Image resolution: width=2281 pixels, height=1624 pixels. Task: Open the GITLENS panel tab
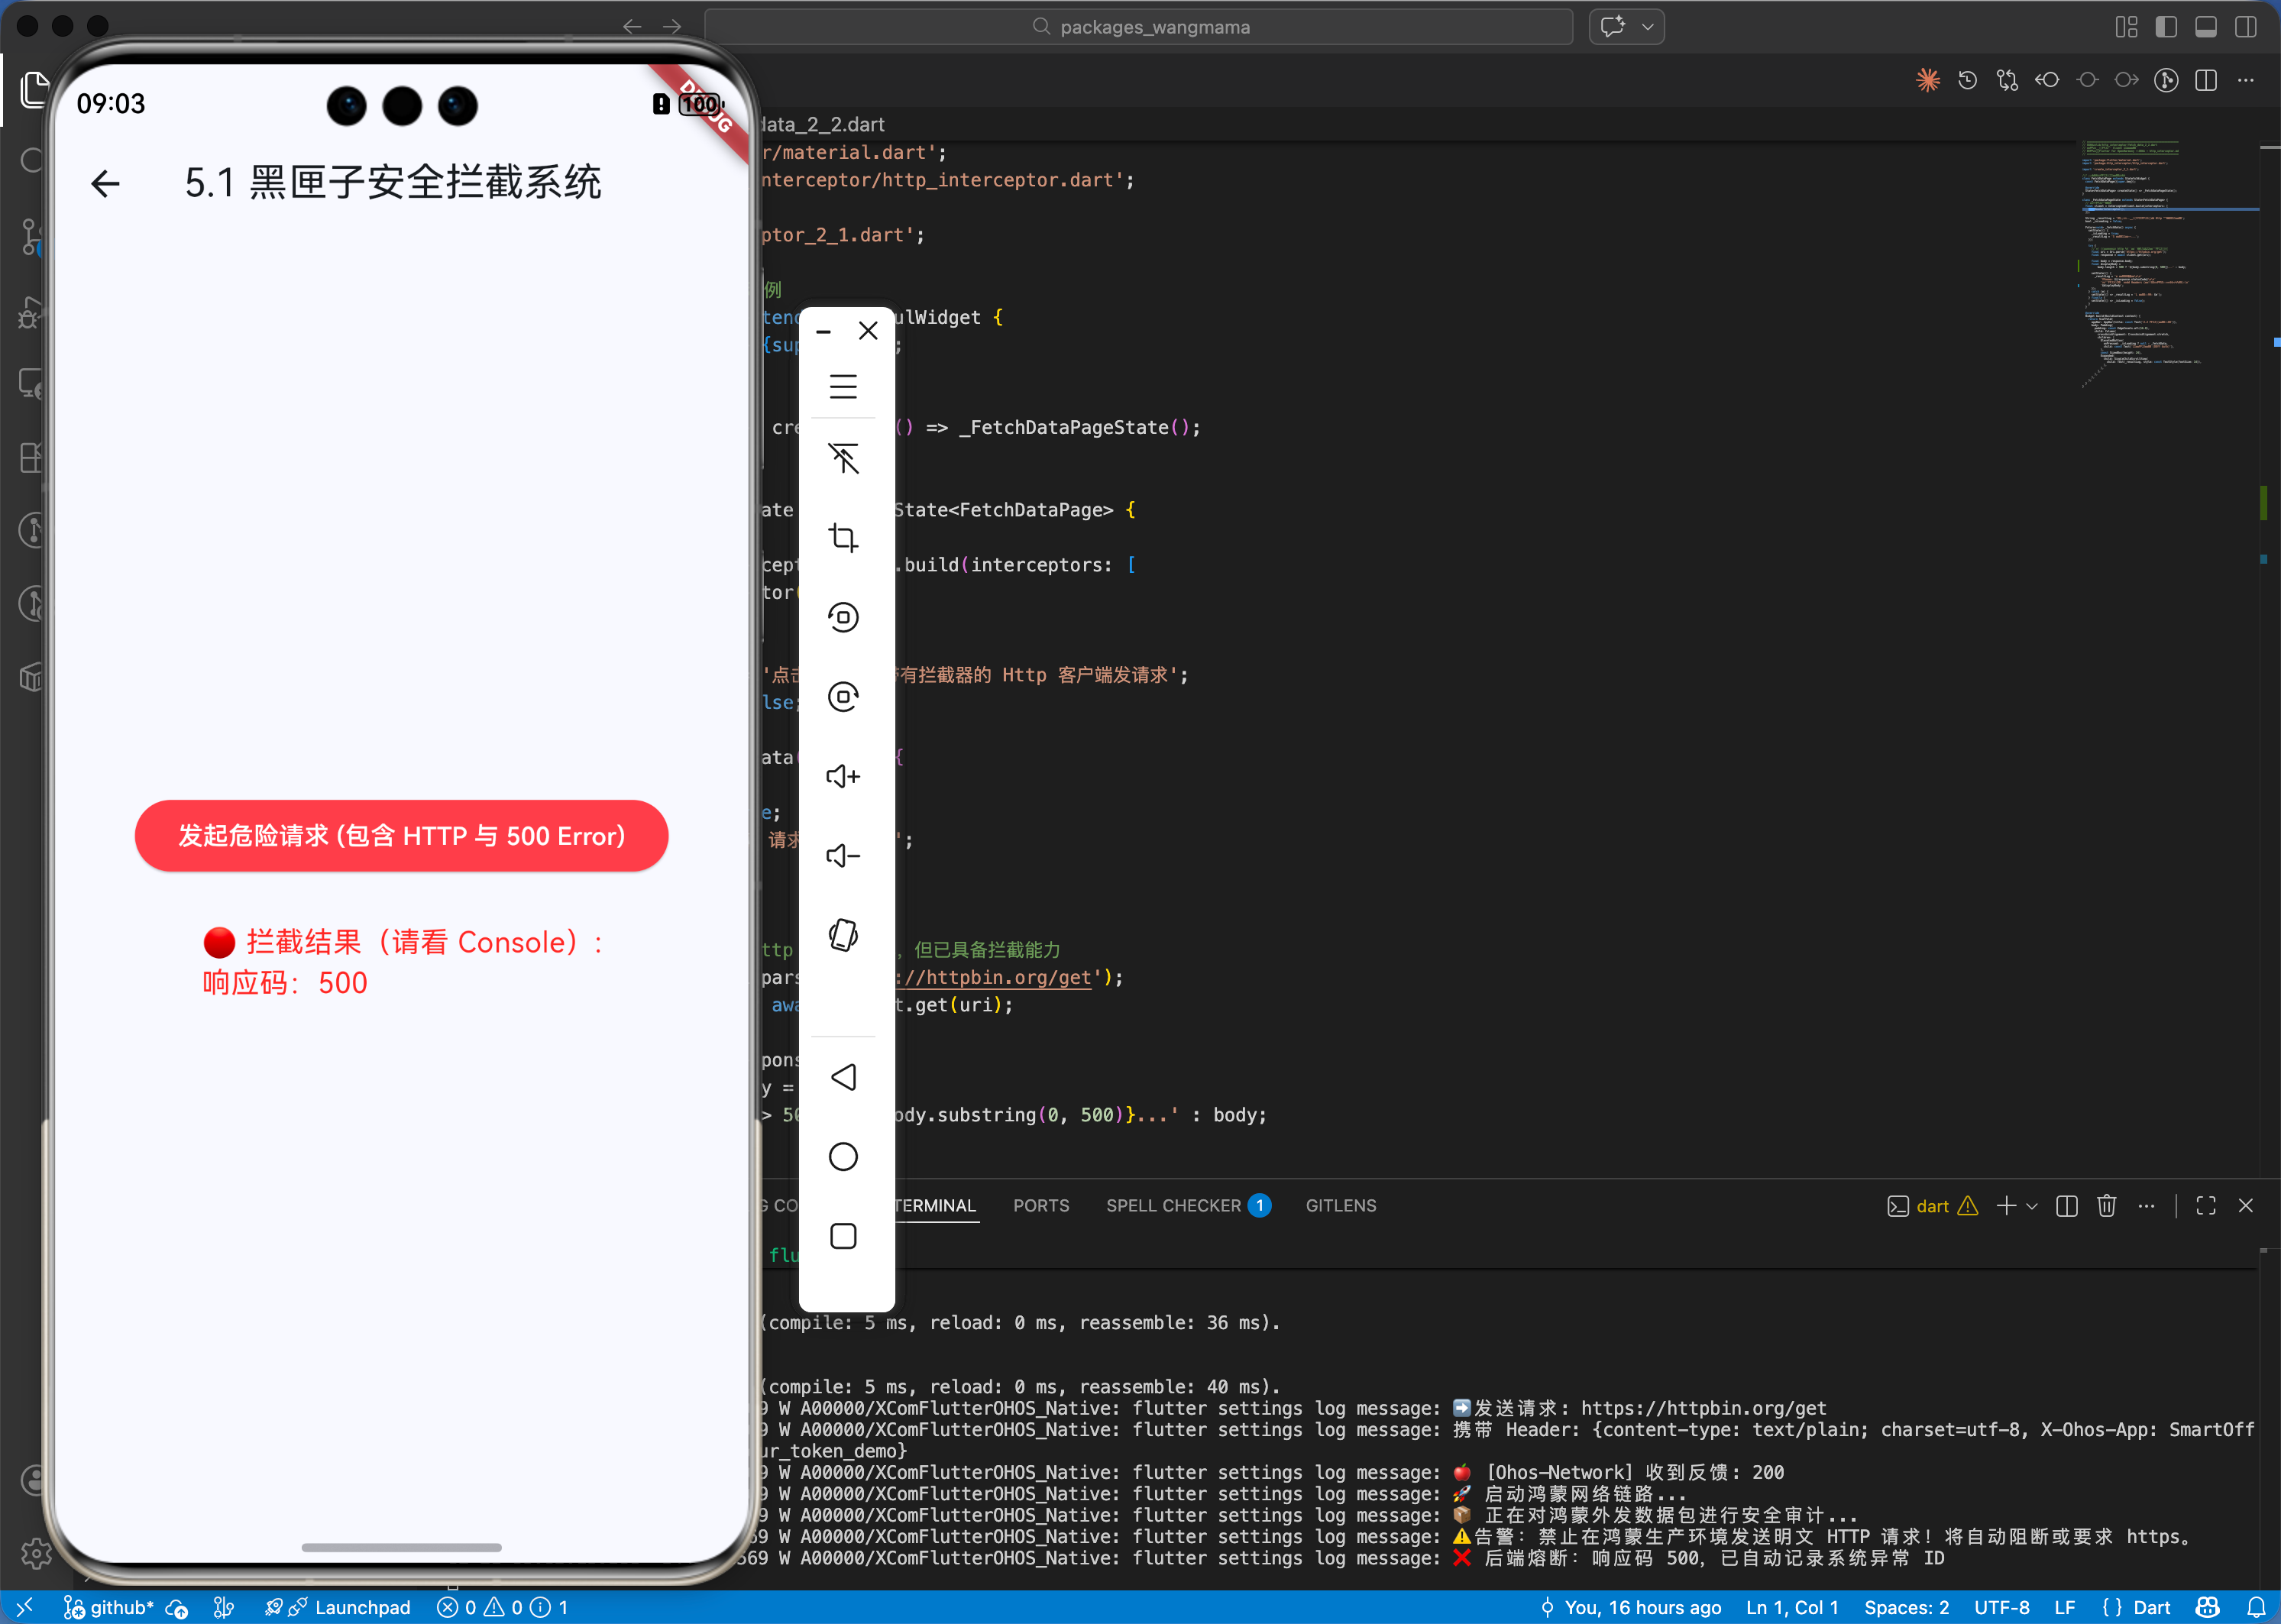1340,1206
